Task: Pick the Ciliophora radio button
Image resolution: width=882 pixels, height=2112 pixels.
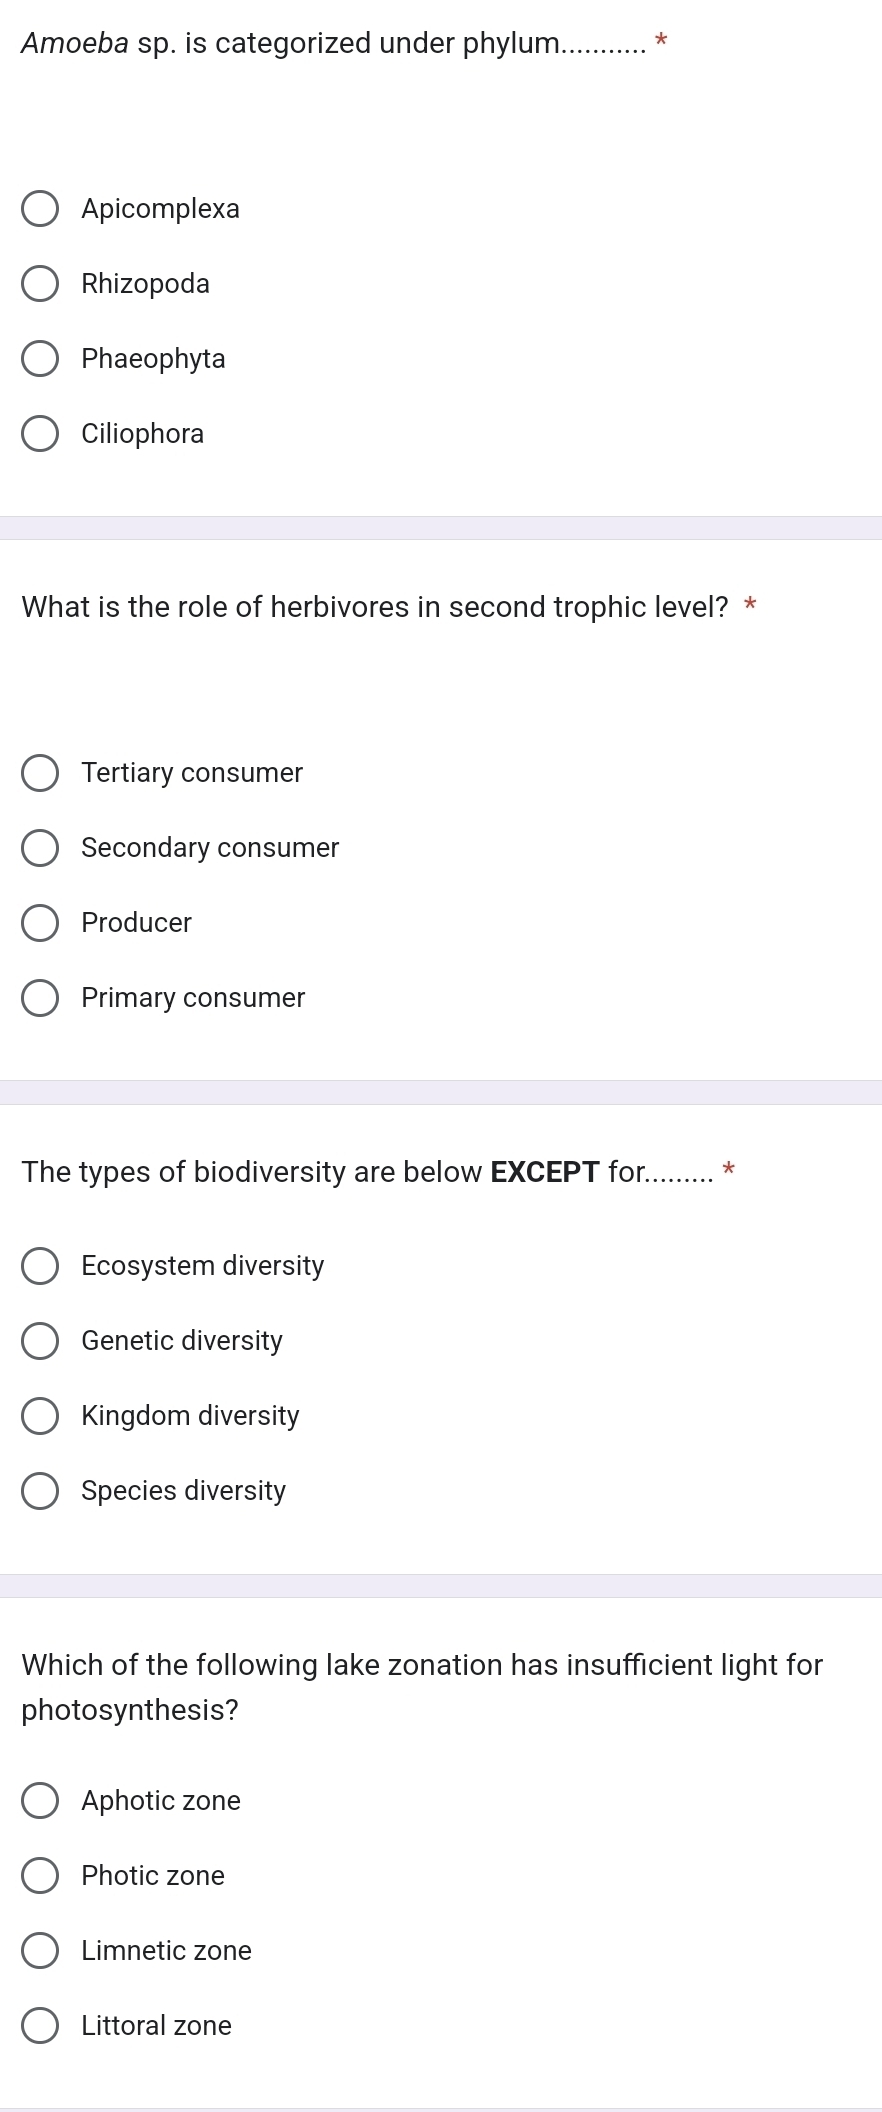Action: (40, 434)
